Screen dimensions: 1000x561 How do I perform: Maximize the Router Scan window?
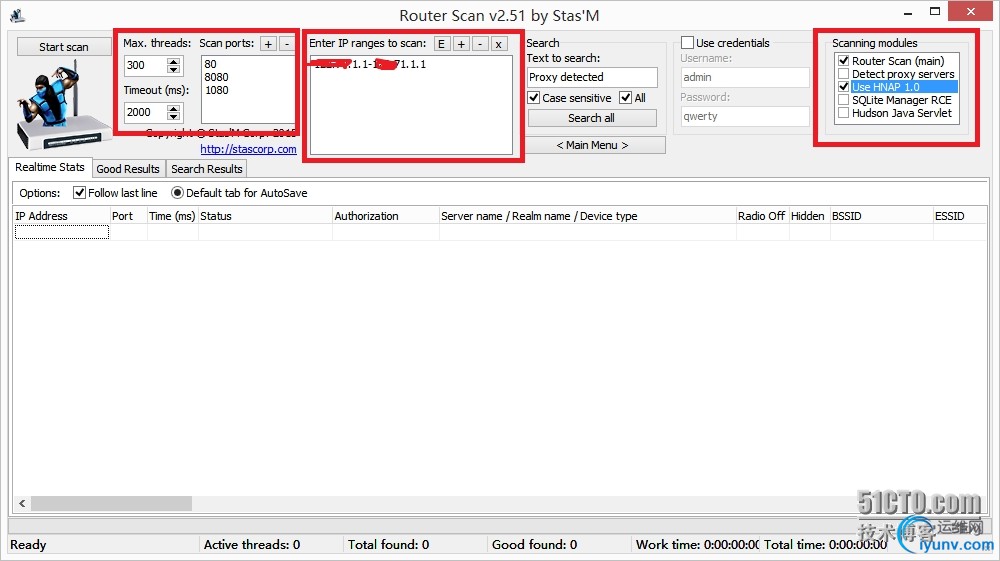pyautogui.click(x=935, y=11)
